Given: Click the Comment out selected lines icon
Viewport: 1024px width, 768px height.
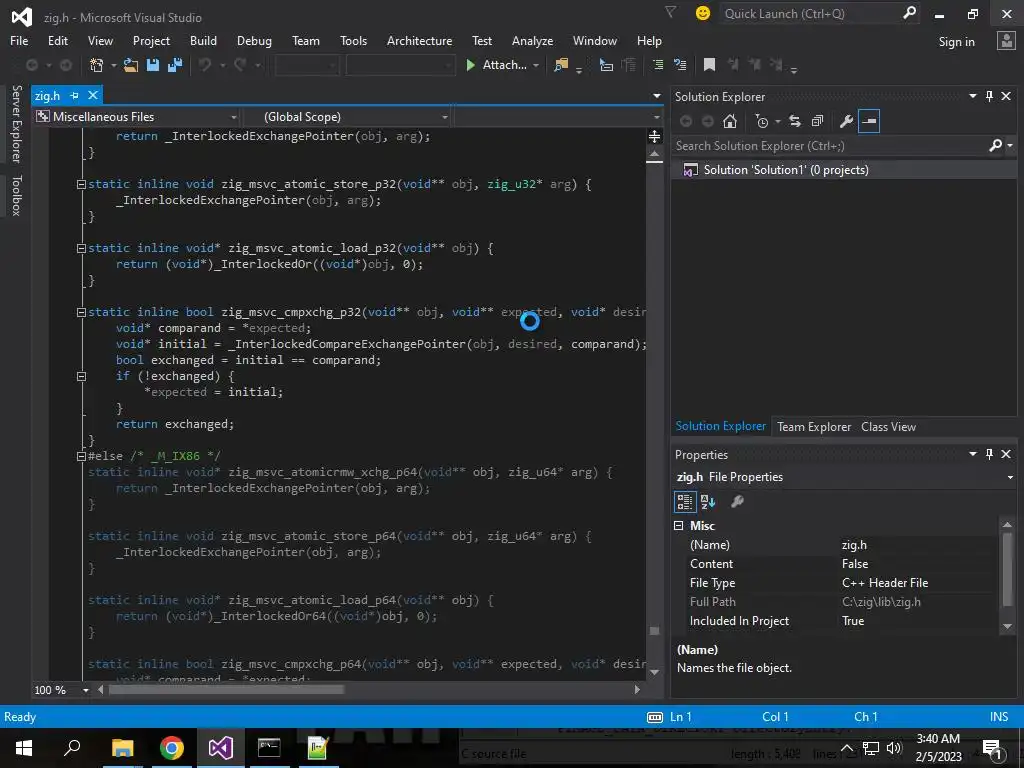Looking at the screenshot, I should point(658,65).
